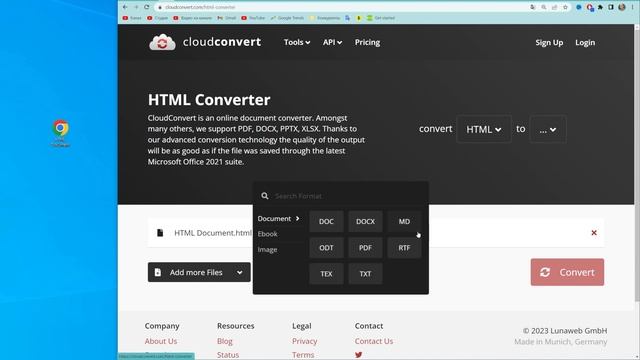Click the HTML Document.html file name
The height and width of the screenshot is (360, 640).
(x=213, y=233)
